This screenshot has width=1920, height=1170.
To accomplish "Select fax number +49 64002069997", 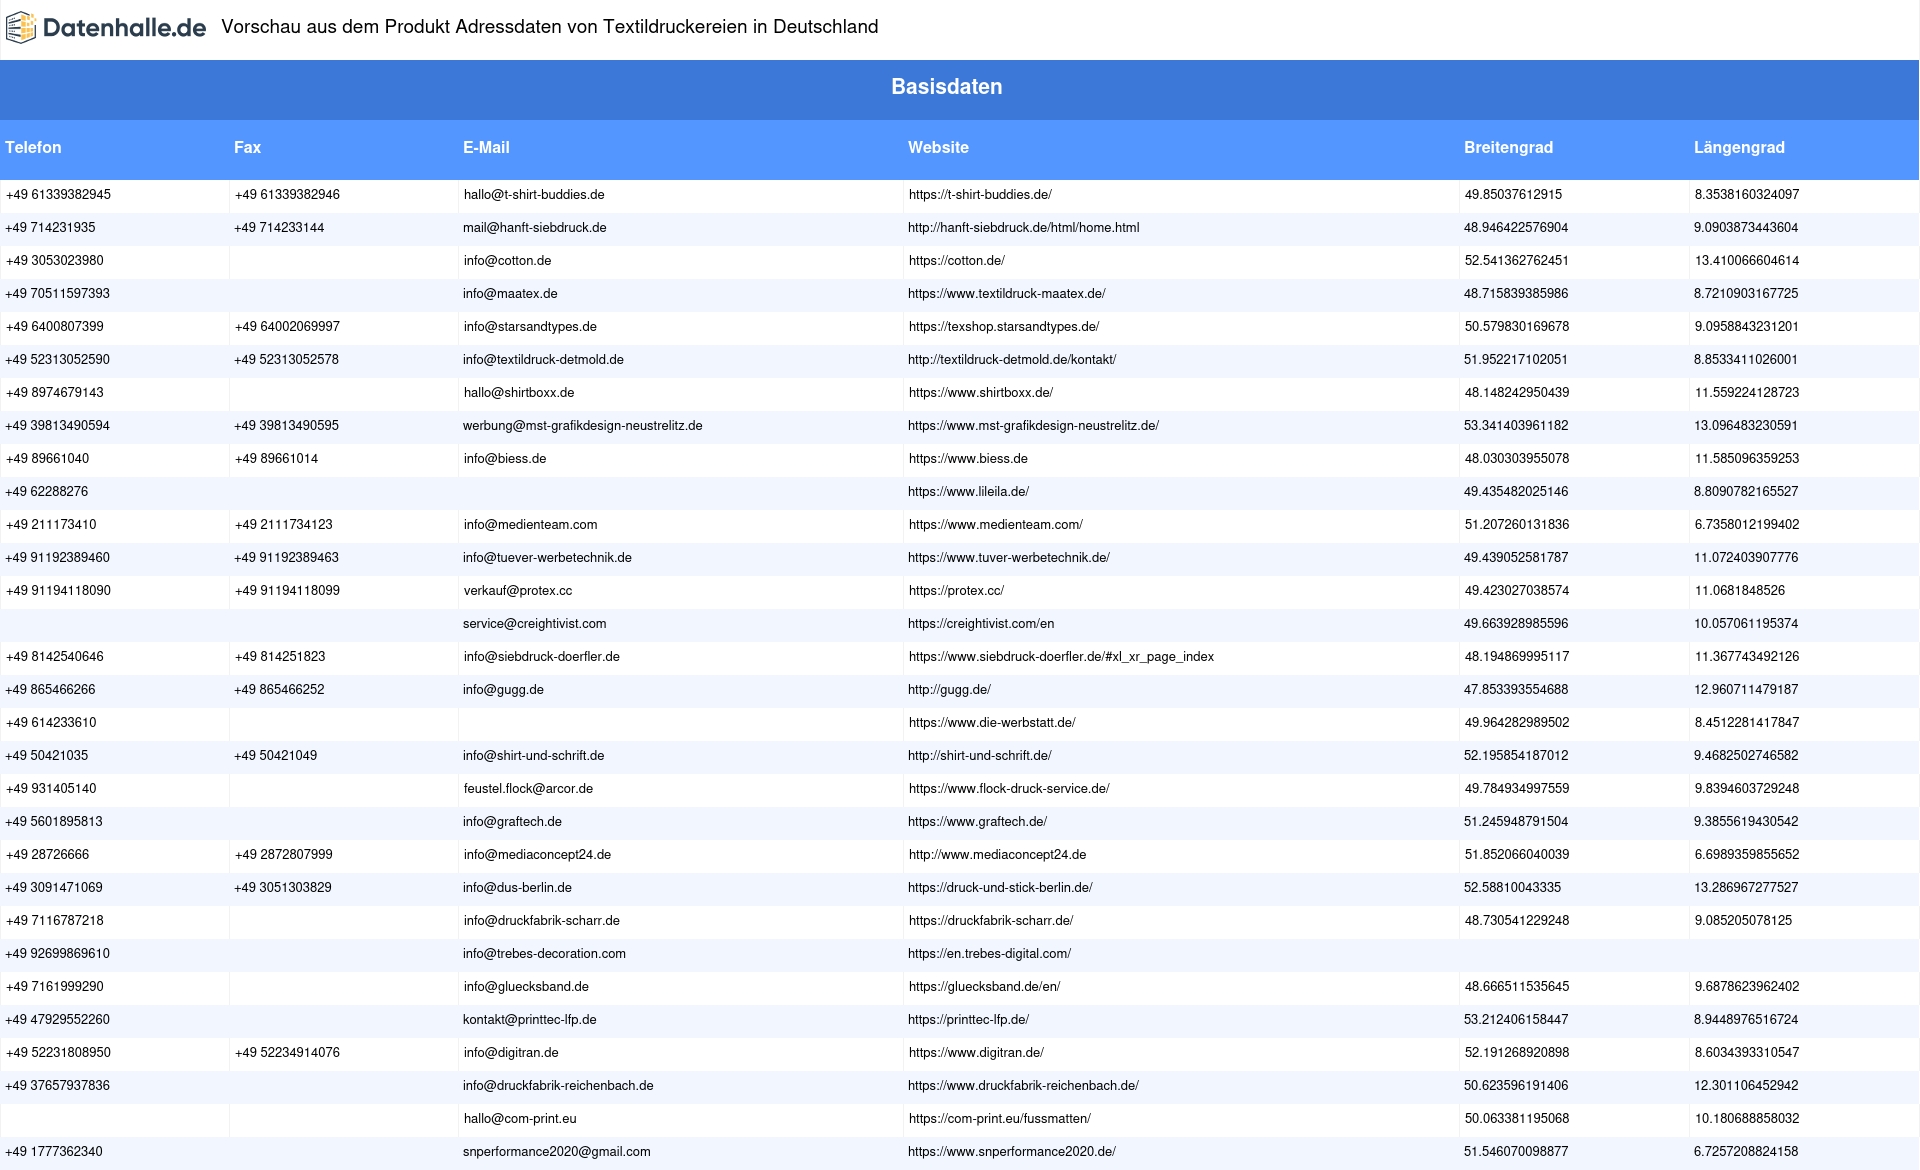I will [x=287, y=327].
